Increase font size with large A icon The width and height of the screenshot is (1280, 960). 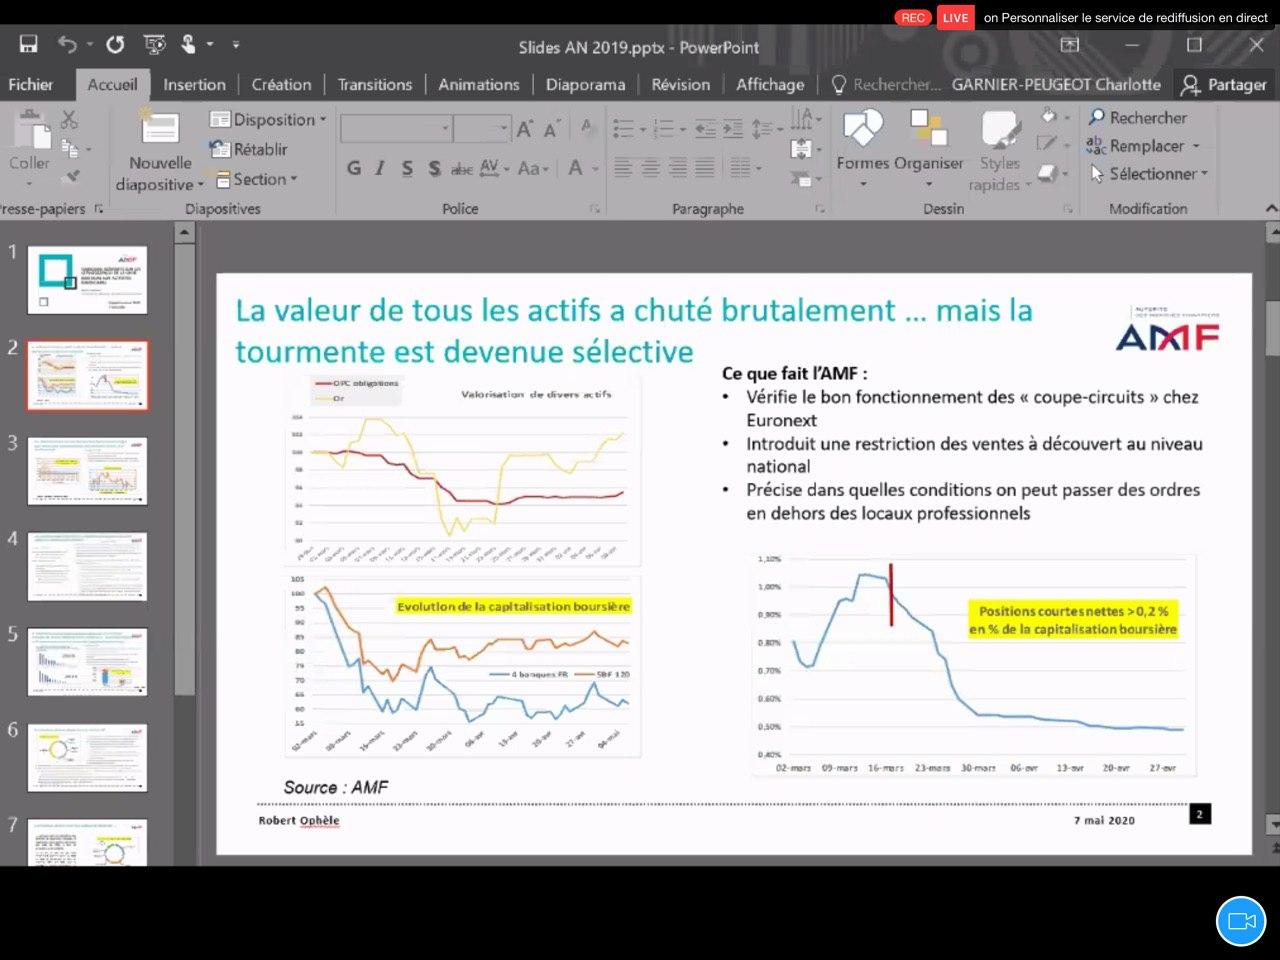coord(524,129)
